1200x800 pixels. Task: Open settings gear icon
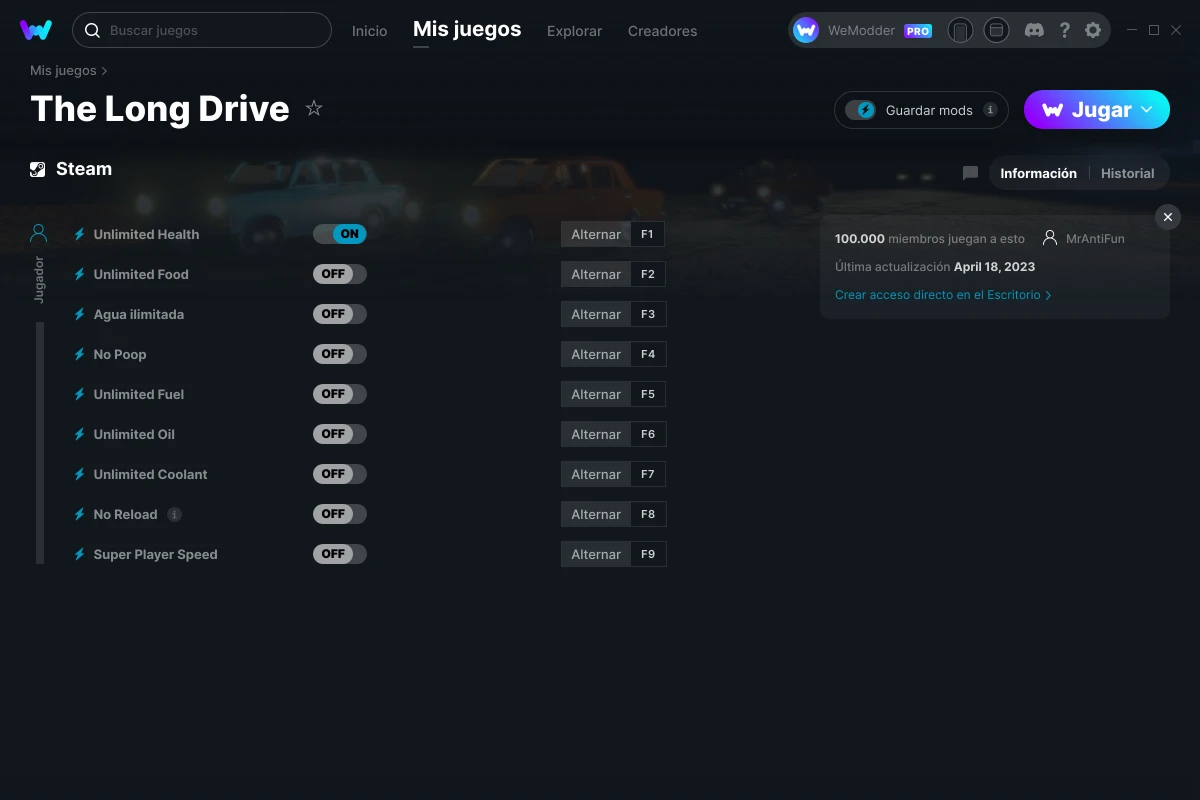(1093, 30)
